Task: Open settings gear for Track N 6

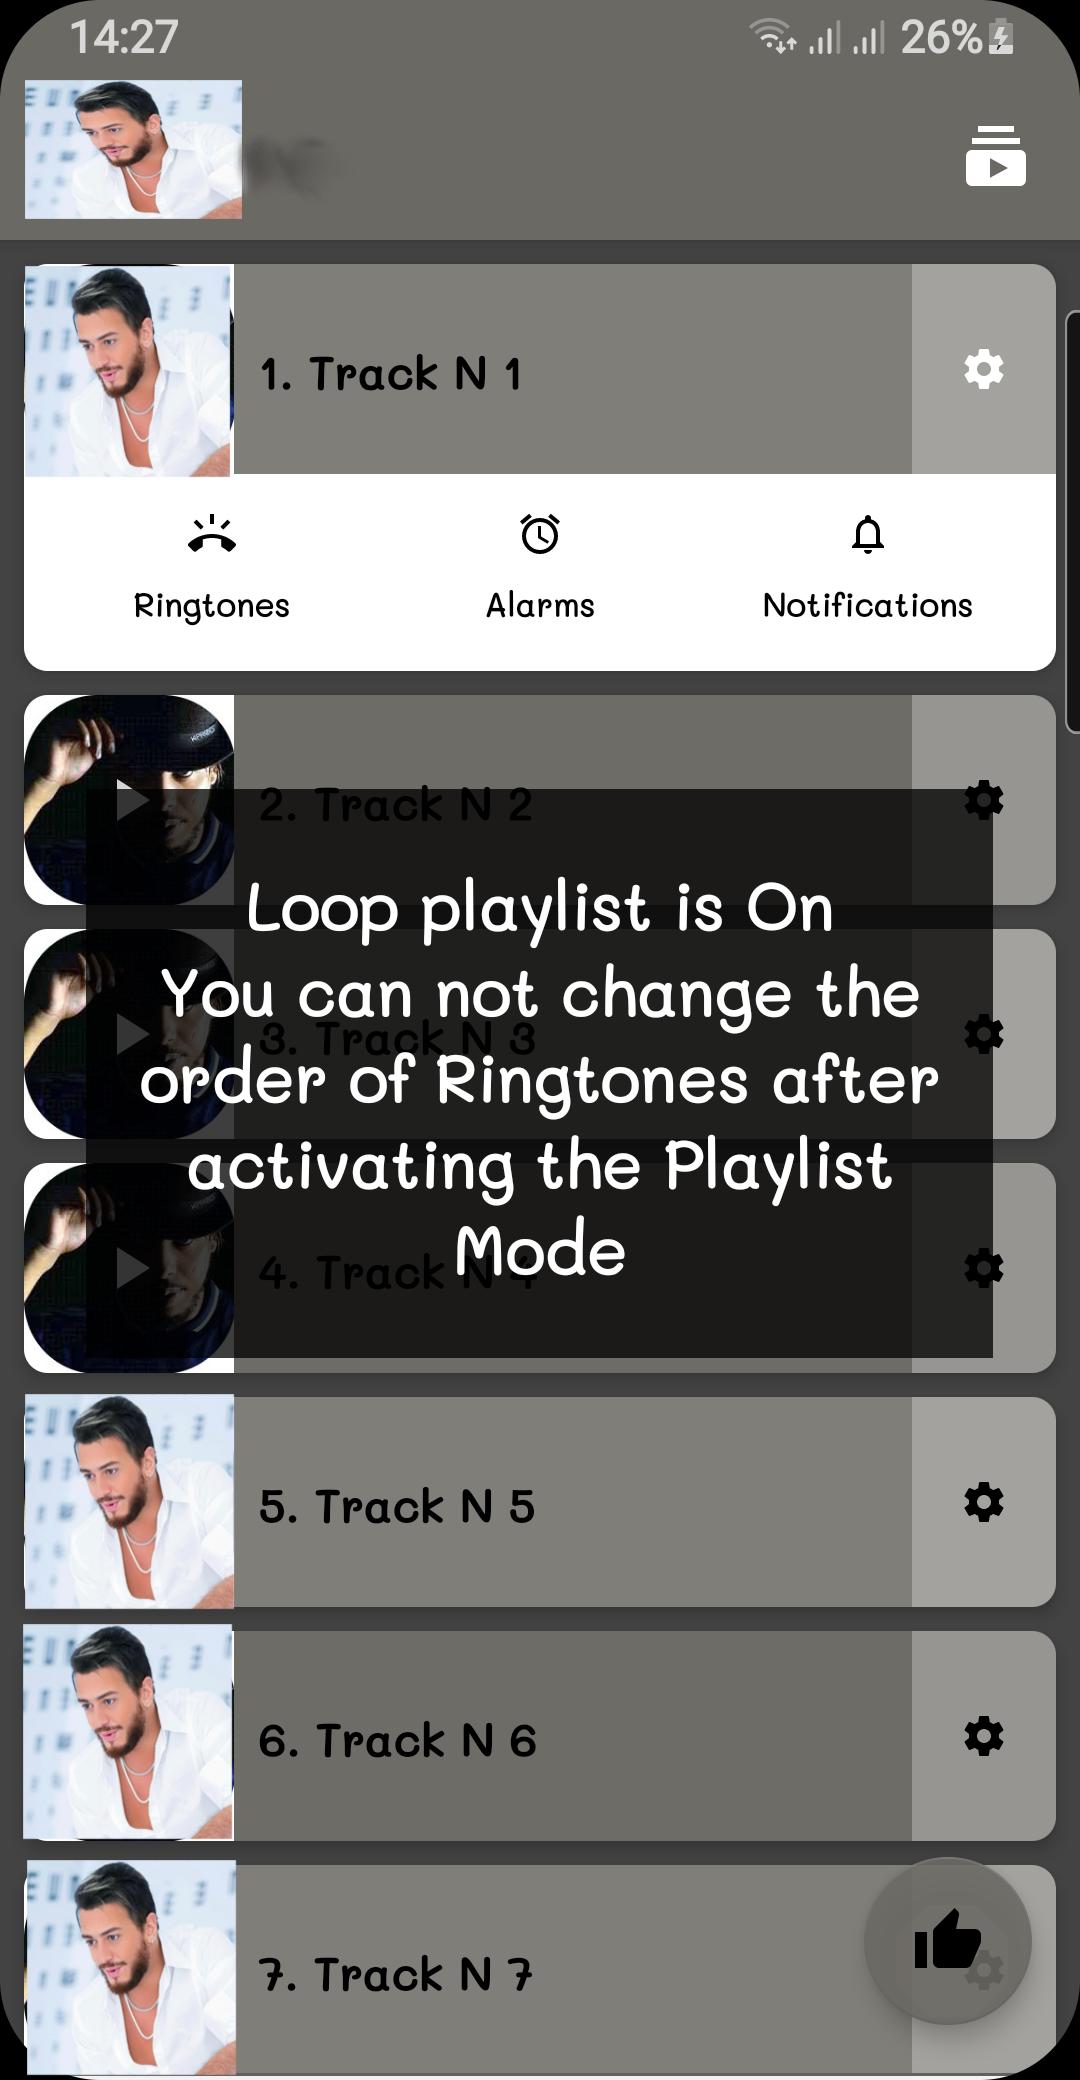Action: coord(983,1736)
